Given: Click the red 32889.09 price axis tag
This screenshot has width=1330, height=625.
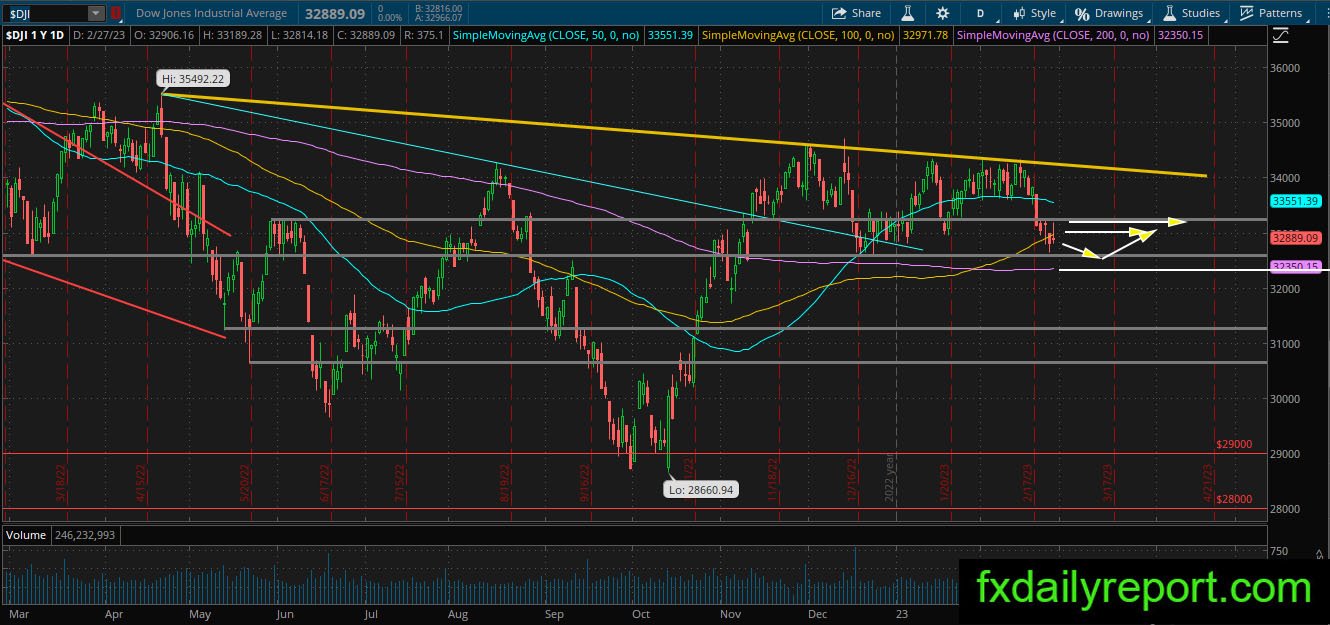Looking at the screenshot, I should pos(1297,238).
